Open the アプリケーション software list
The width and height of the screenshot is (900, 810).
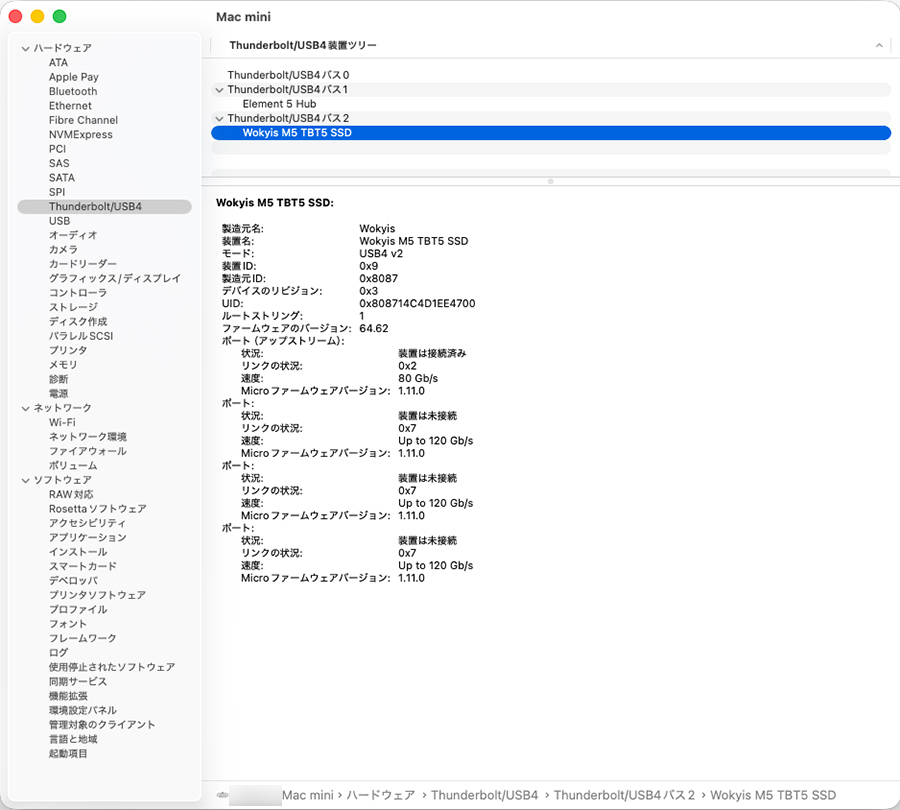[x=87, y=538]
